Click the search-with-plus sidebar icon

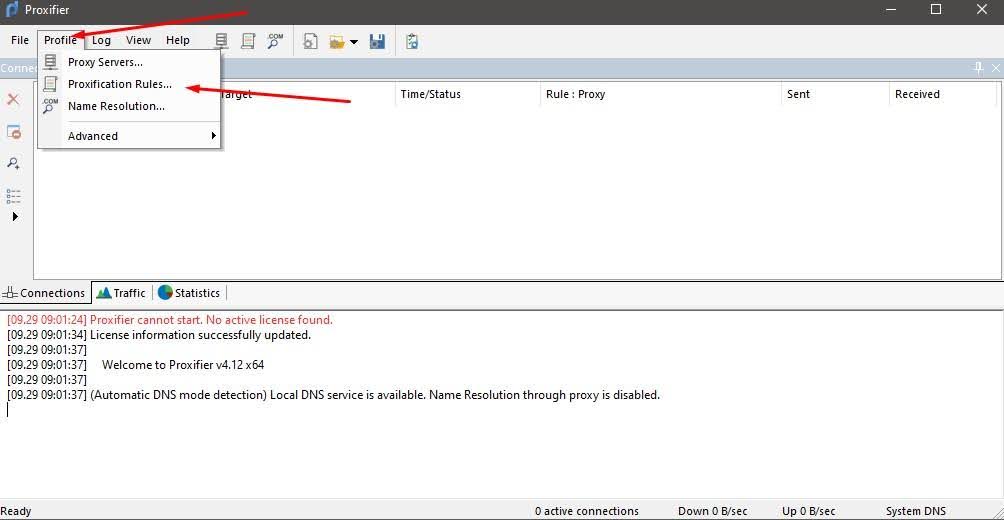point(13,163)
